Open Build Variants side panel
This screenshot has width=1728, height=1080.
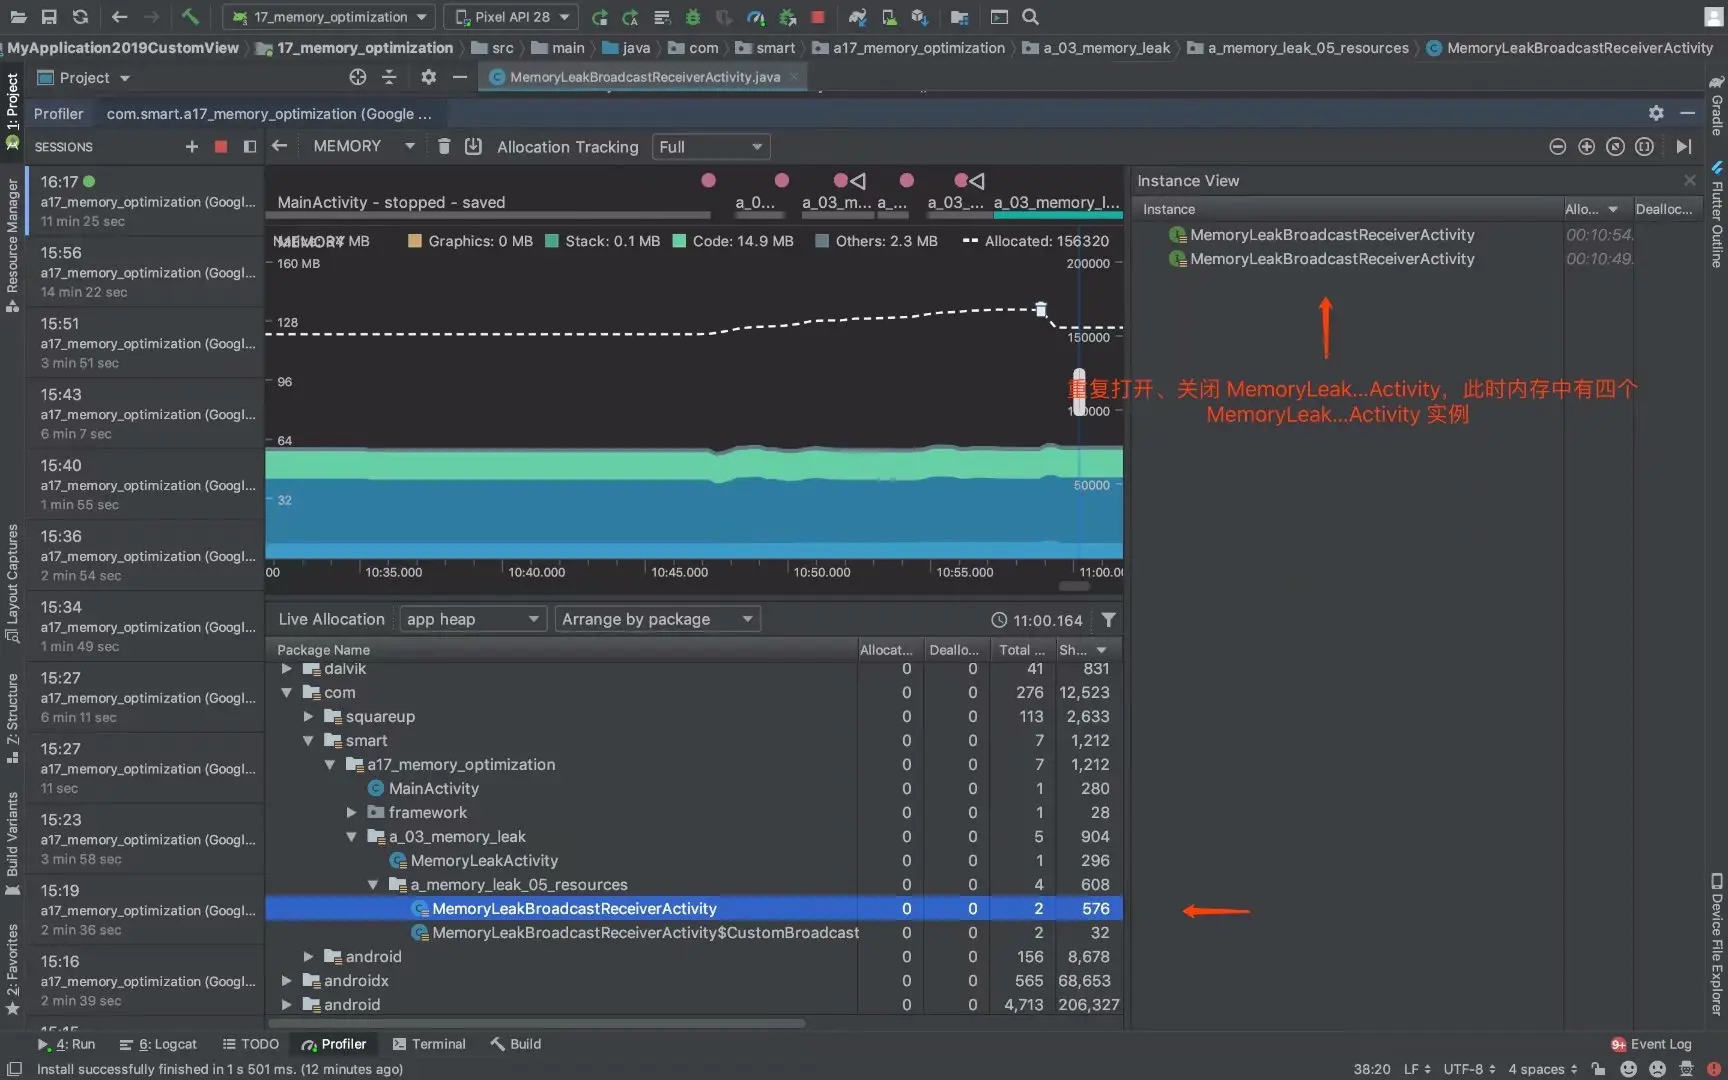pos(12,842)
